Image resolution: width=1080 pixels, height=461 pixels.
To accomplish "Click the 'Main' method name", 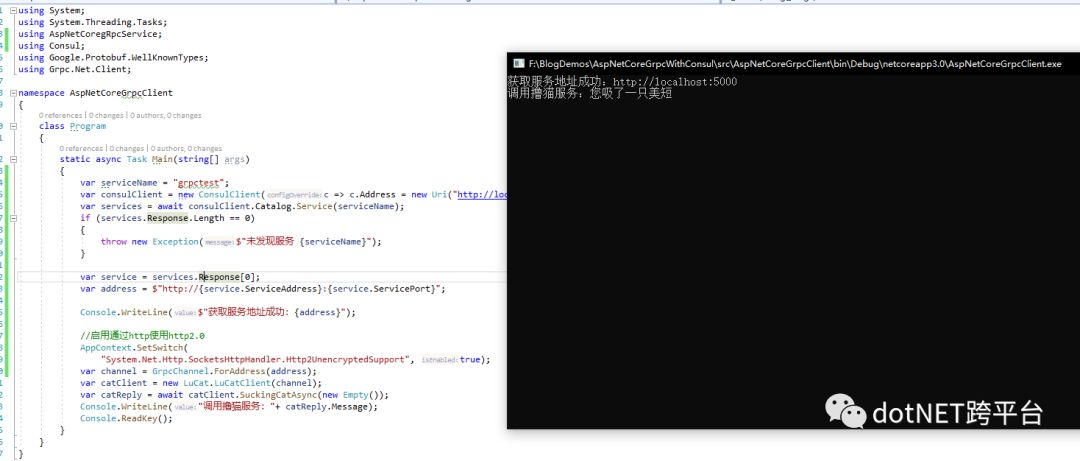I will (163, 159).
